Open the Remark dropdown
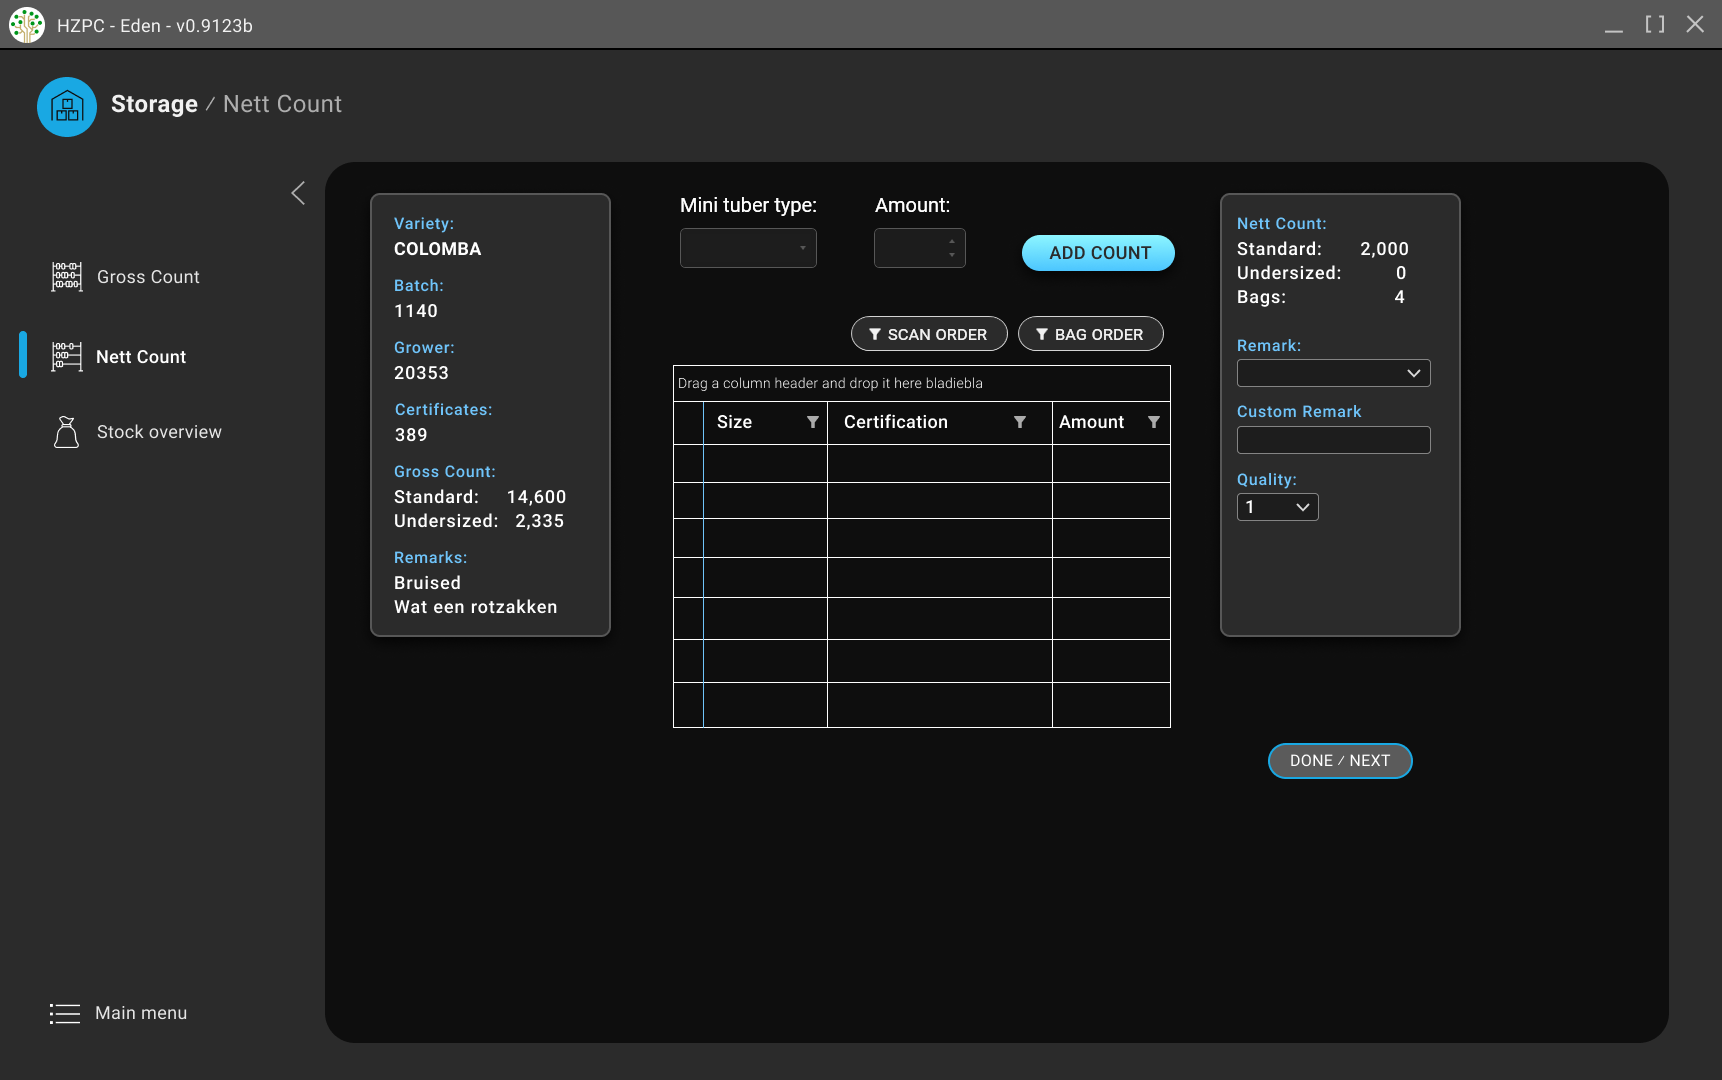 (1334, 373)
